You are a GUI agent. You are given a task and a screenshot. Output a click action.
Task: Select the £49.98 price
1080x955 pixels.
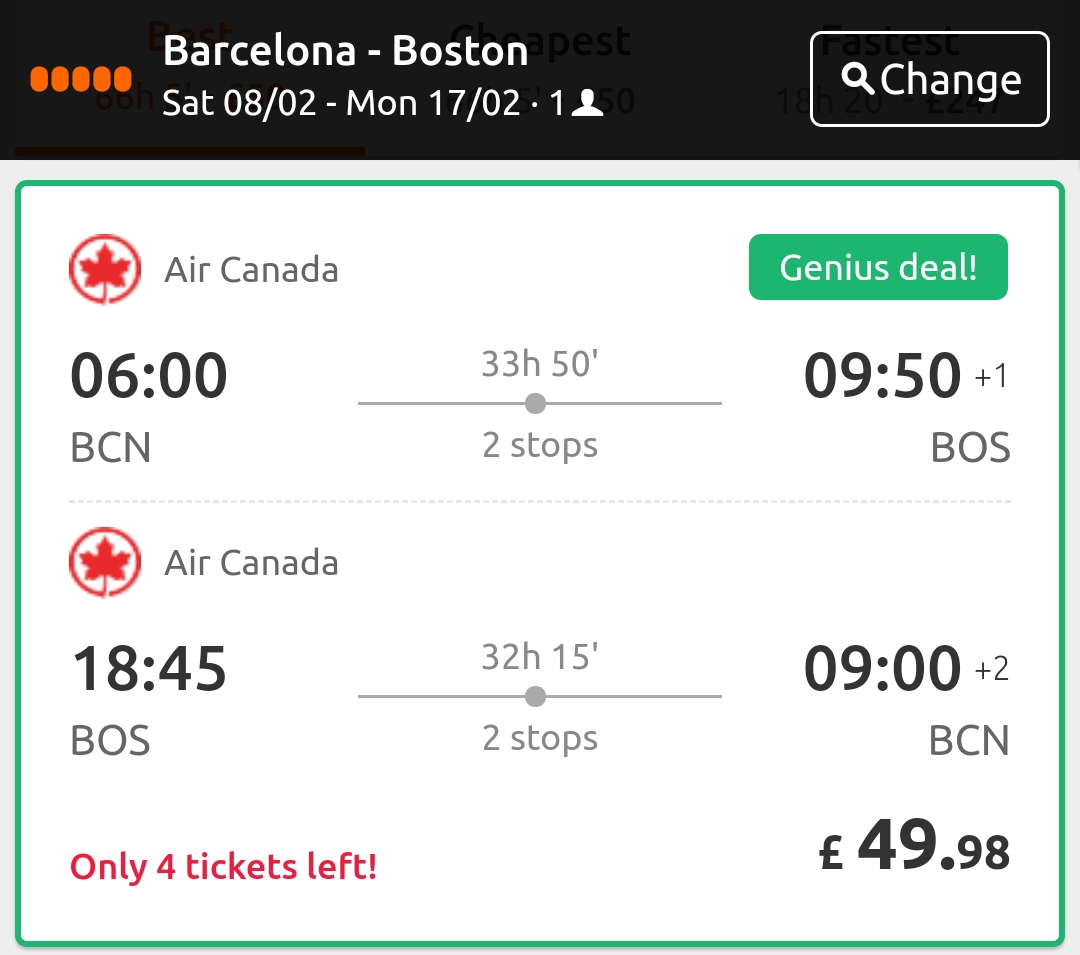point(914,846)
